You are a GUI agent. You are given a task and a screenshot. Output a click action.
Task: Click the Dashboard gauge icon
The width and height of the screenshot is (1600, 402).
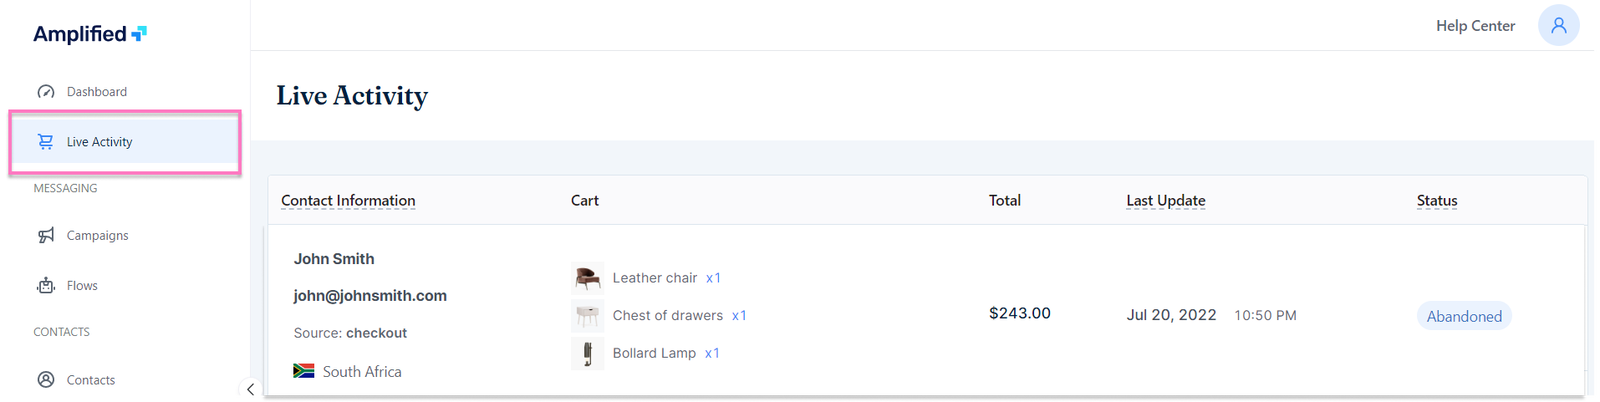(x=46, y=92)
